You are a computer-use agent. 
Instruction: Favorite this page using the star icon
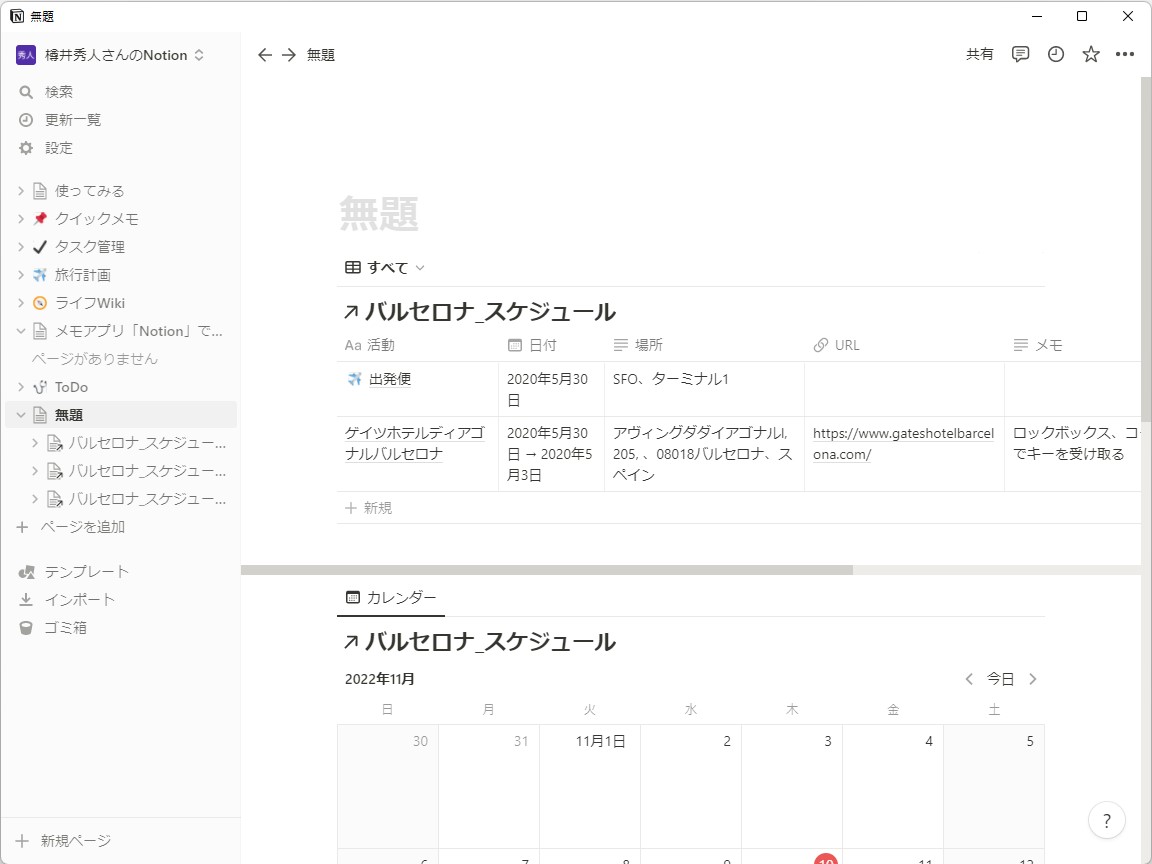pos(1090,54)
